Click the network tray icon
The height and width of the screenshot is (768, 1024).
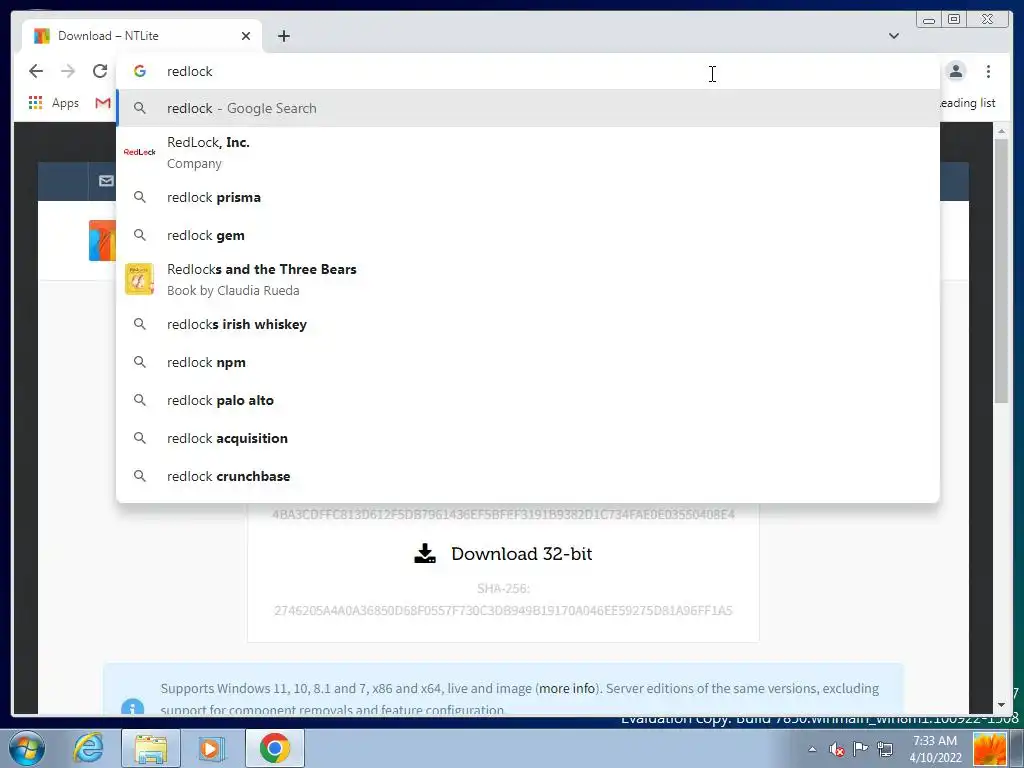click(885, 749)
